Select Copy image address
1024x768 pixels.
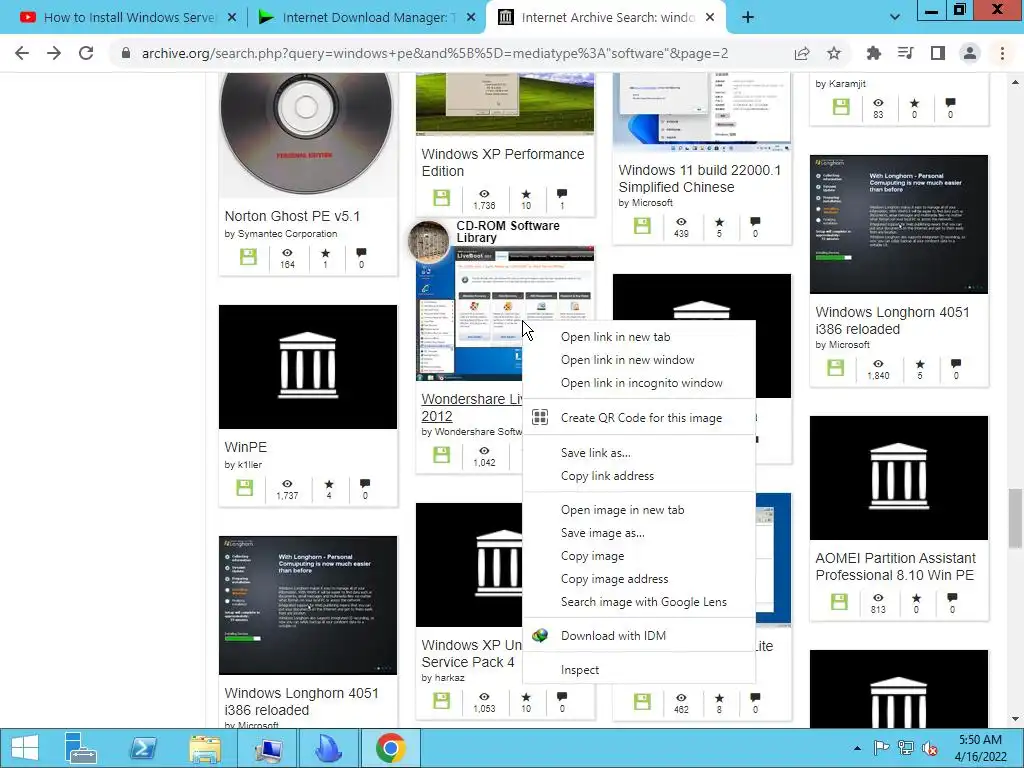point(639,579)
